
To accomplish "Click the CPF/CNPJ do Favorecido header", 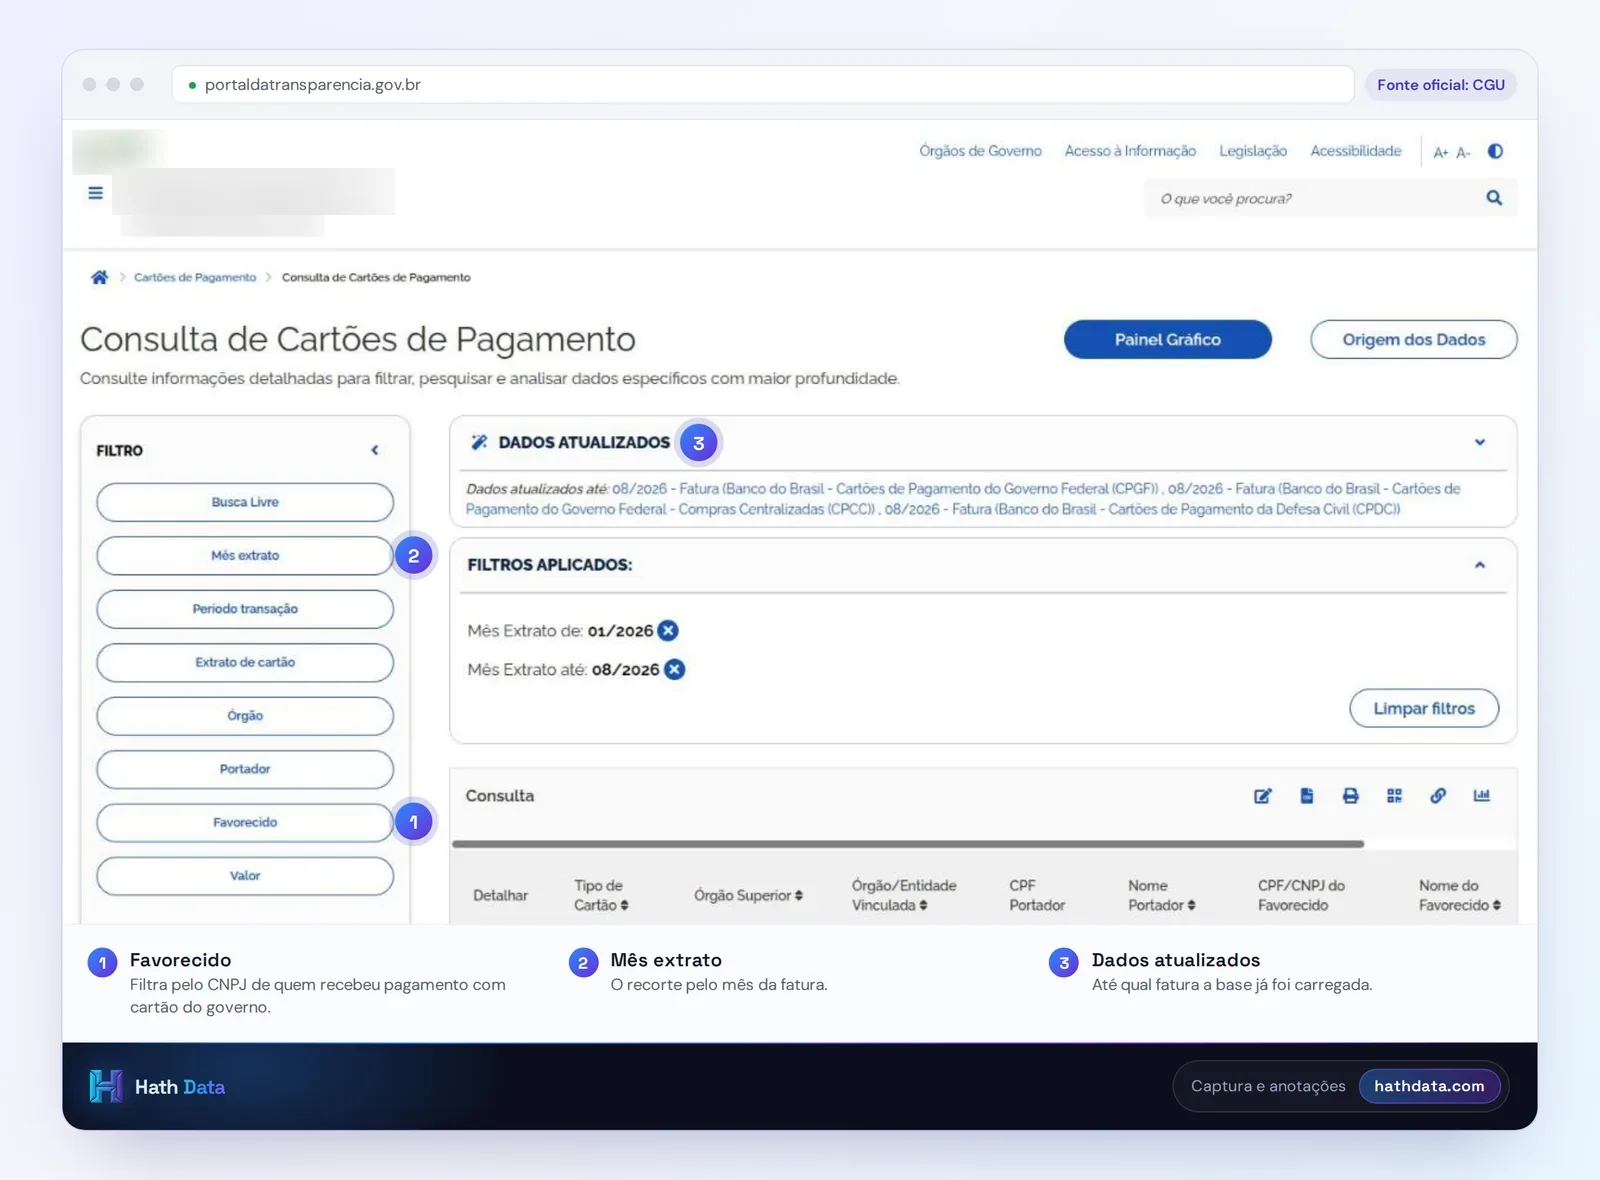I will pyautogui.click(x=1301, y=895).
